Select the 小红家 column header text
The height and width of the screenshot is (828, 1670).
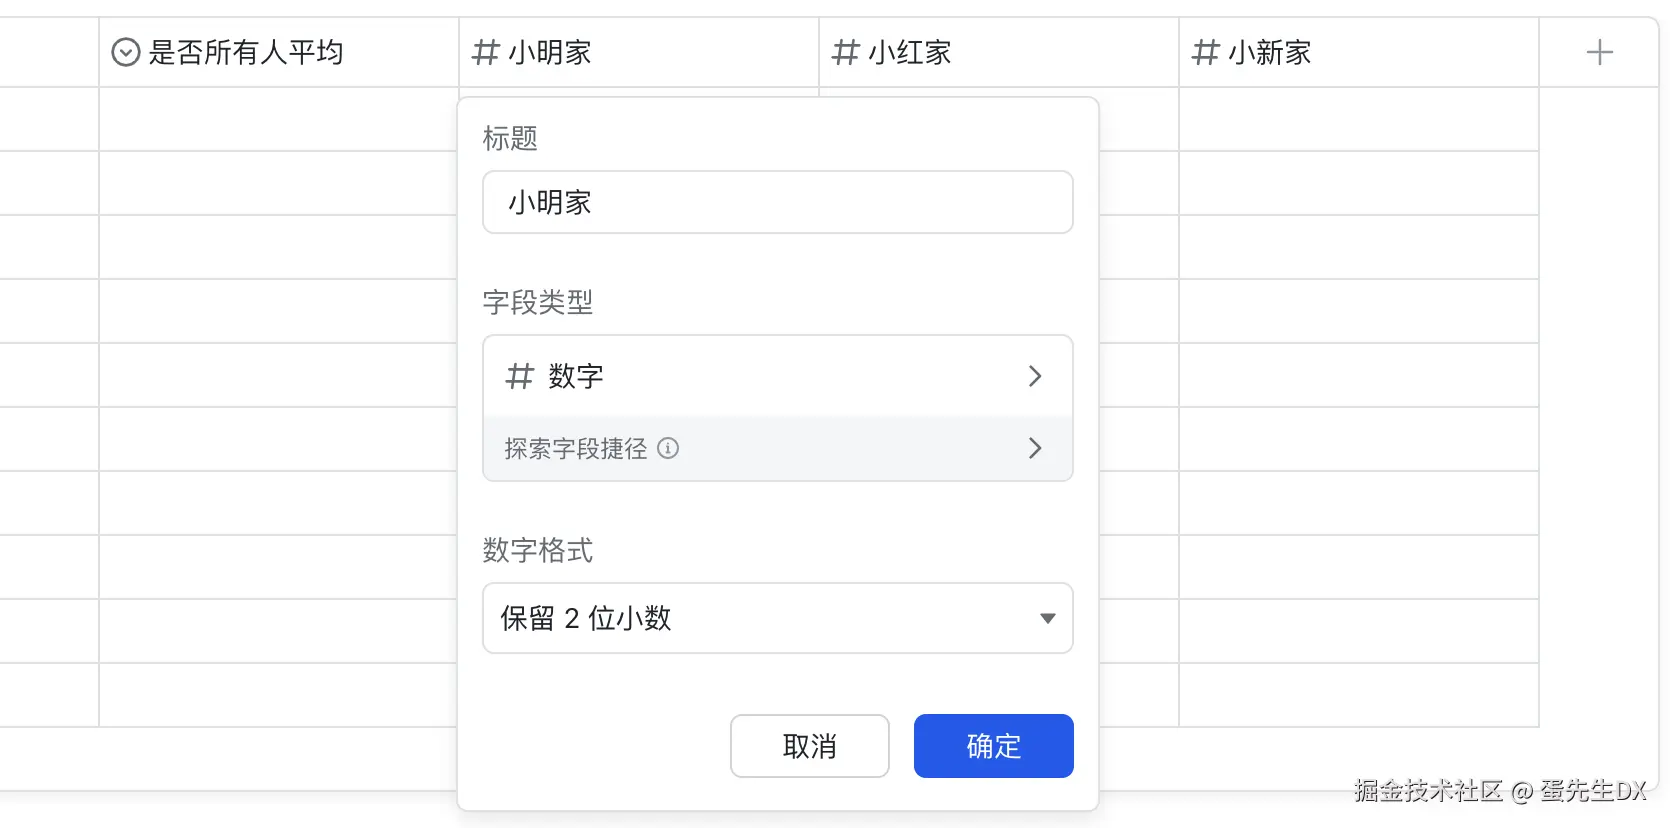[910, 52]
